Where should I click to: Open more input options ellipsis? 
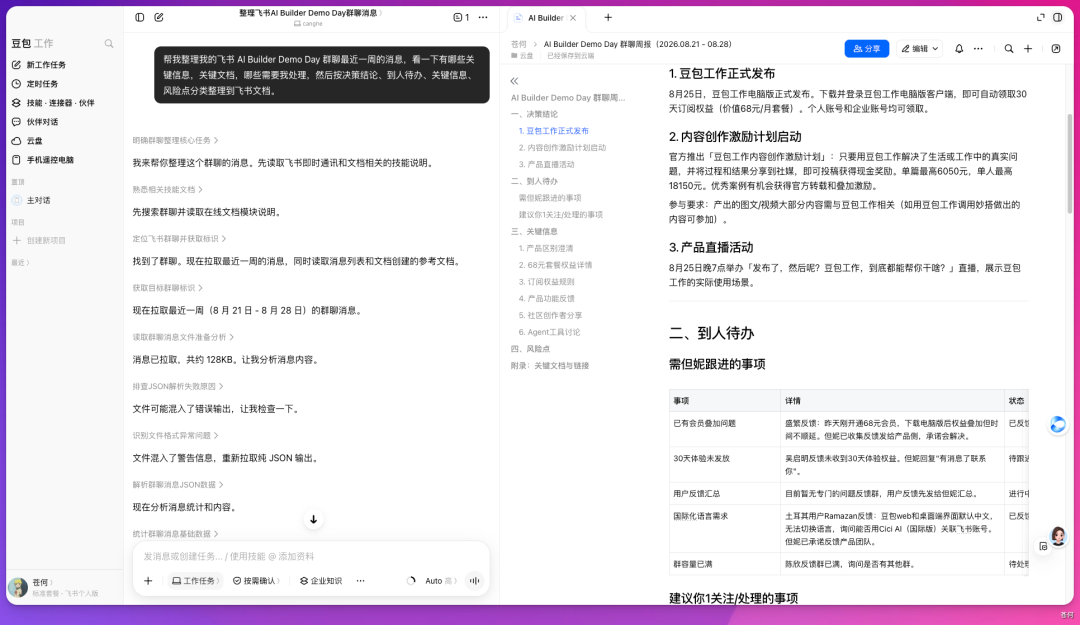point(360,581)
